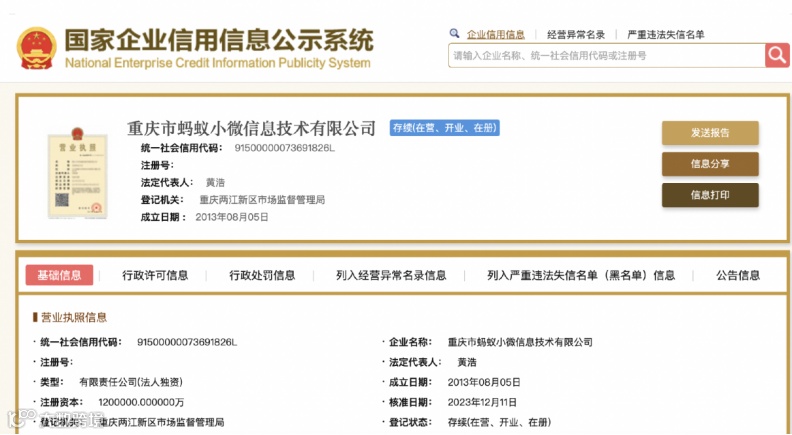The height and width of the screenshot is (435, 792).
Task: Click the English subtitle National Enterprise Credit Information Publicity System
Action: [218, 63]
